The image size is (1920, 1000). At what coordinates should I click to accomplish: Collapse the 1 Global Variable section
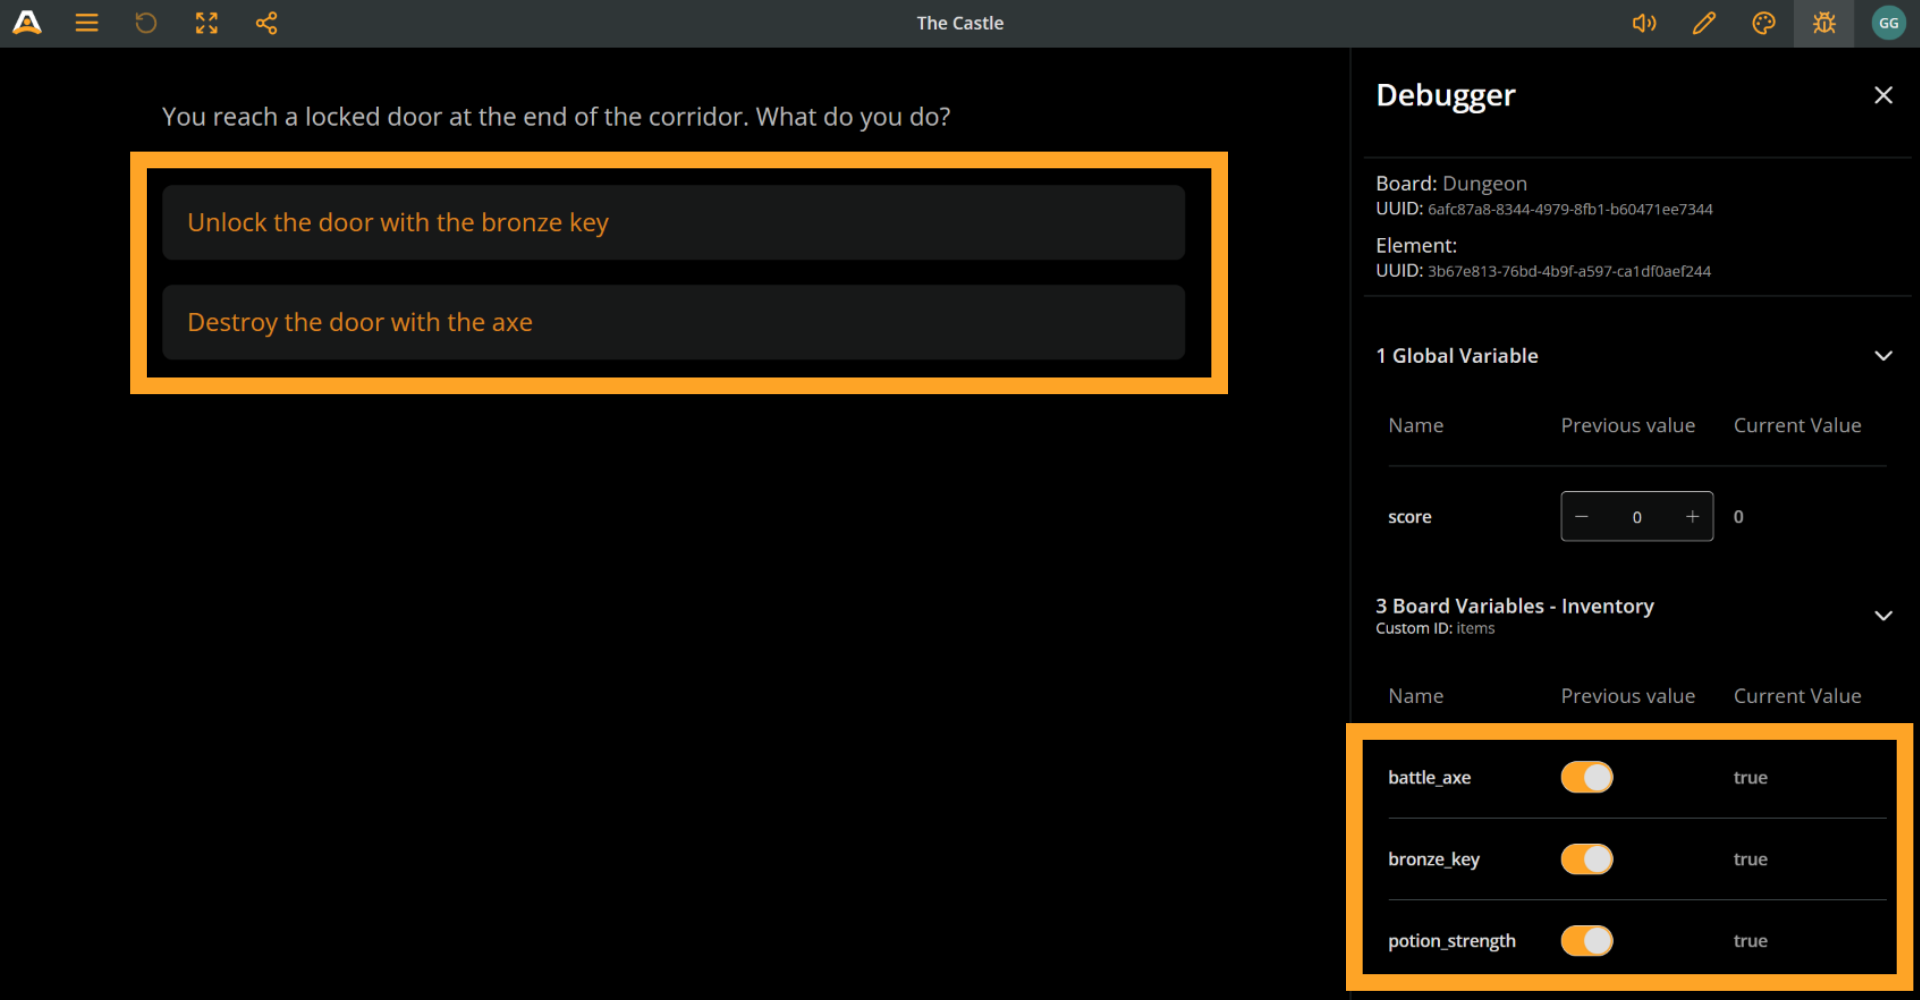click(1883, 356)
